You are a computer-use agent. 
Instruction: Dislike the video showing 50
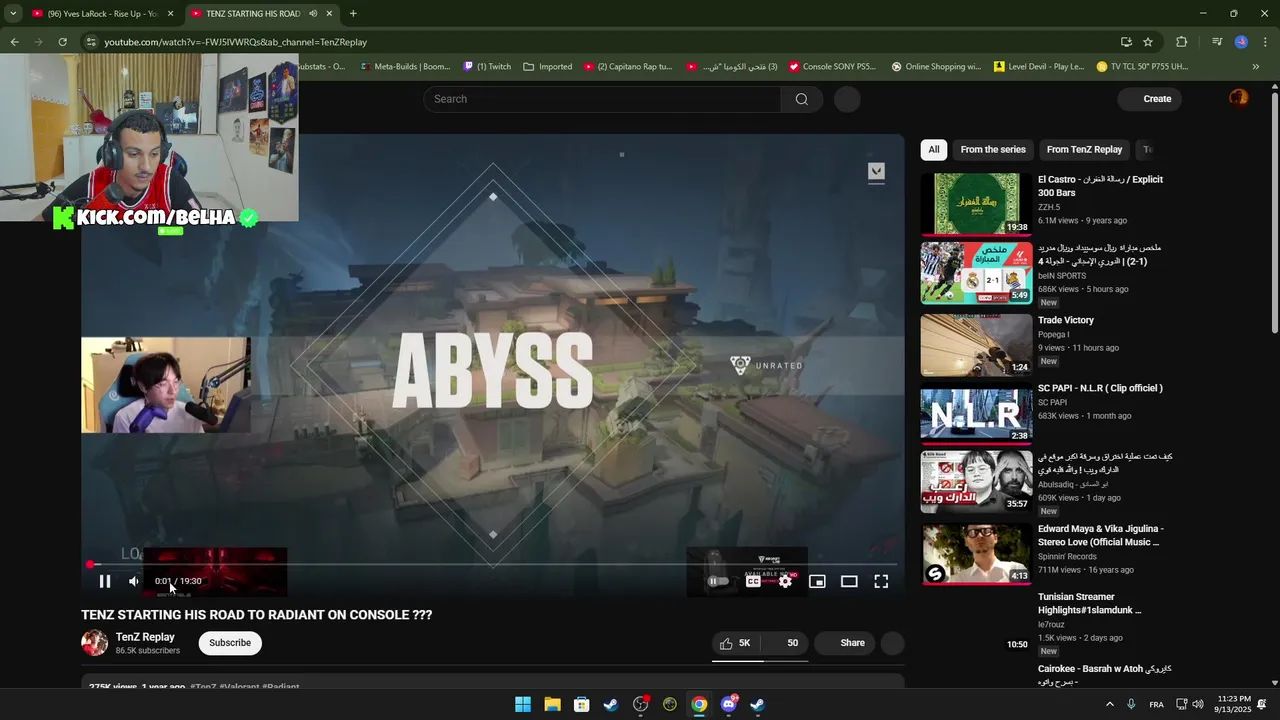tap(786, 643)
